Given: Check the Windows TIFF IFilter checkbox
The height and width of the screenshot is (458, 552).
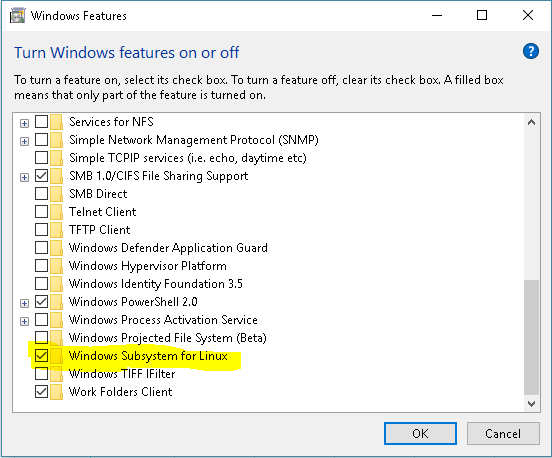Looking at the screenshot, I should click(x=42, y=374).
